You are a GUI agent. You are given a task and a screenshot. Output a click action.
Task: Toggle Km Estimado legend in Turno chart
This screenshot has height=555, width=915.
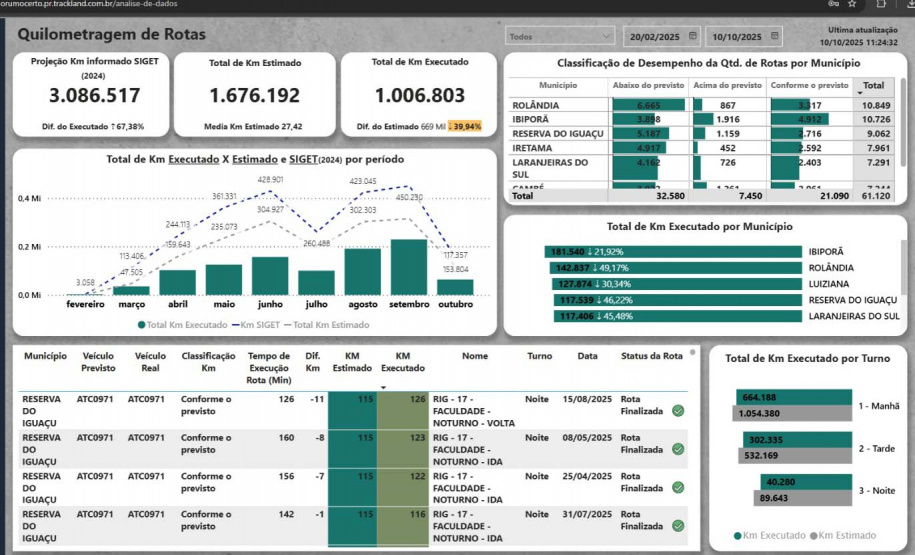[x=840, y=536]
